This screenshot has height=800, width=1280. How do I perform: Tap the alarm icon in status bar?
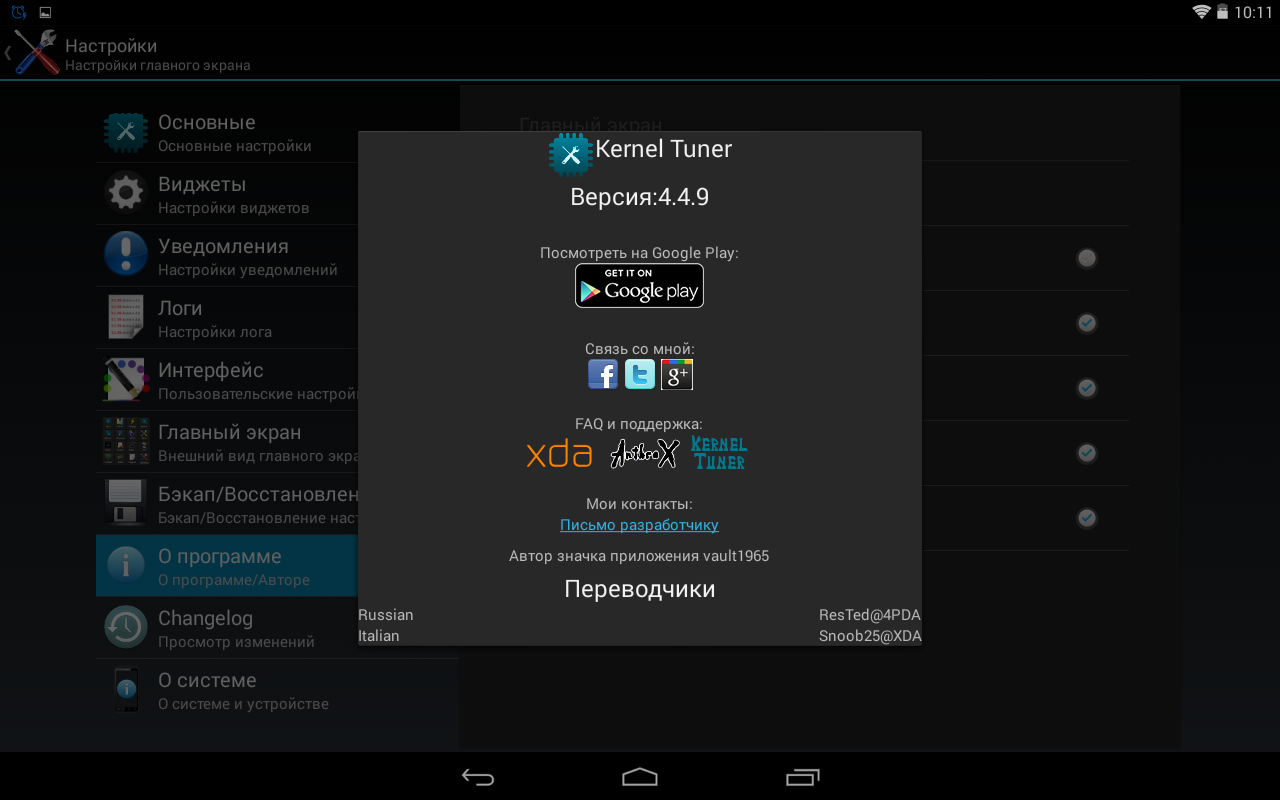click(19, 12)
